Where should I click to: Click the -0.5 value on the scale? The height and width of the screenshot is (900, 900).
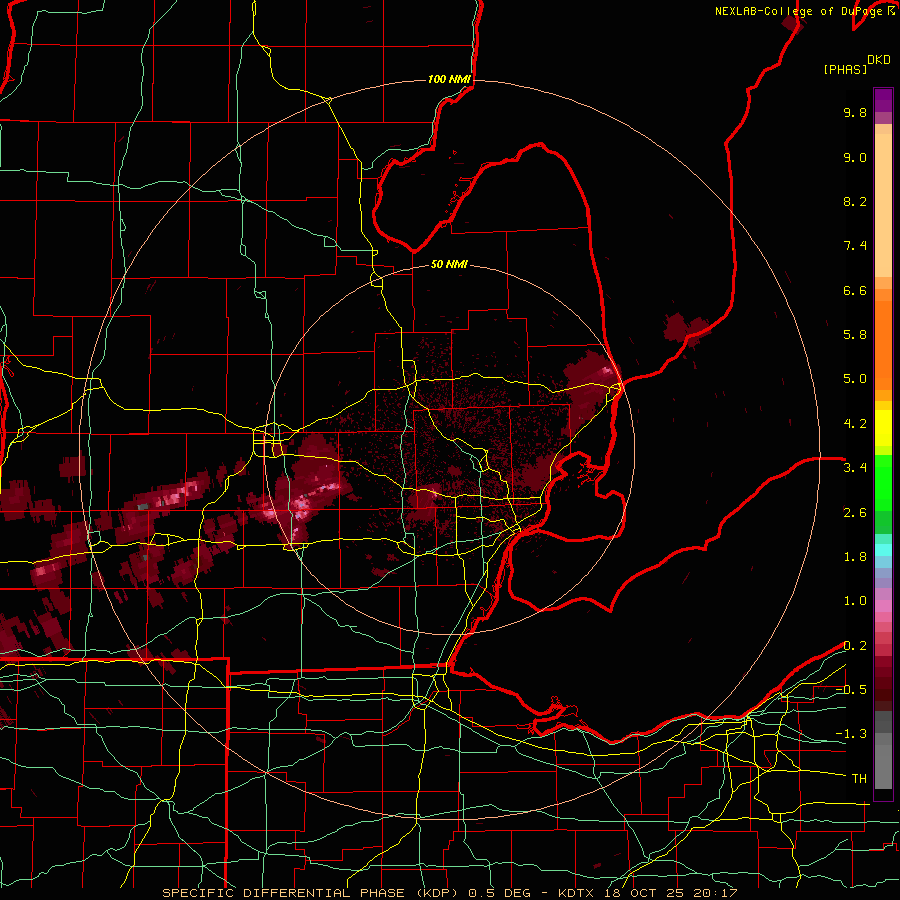pos(851,690)
